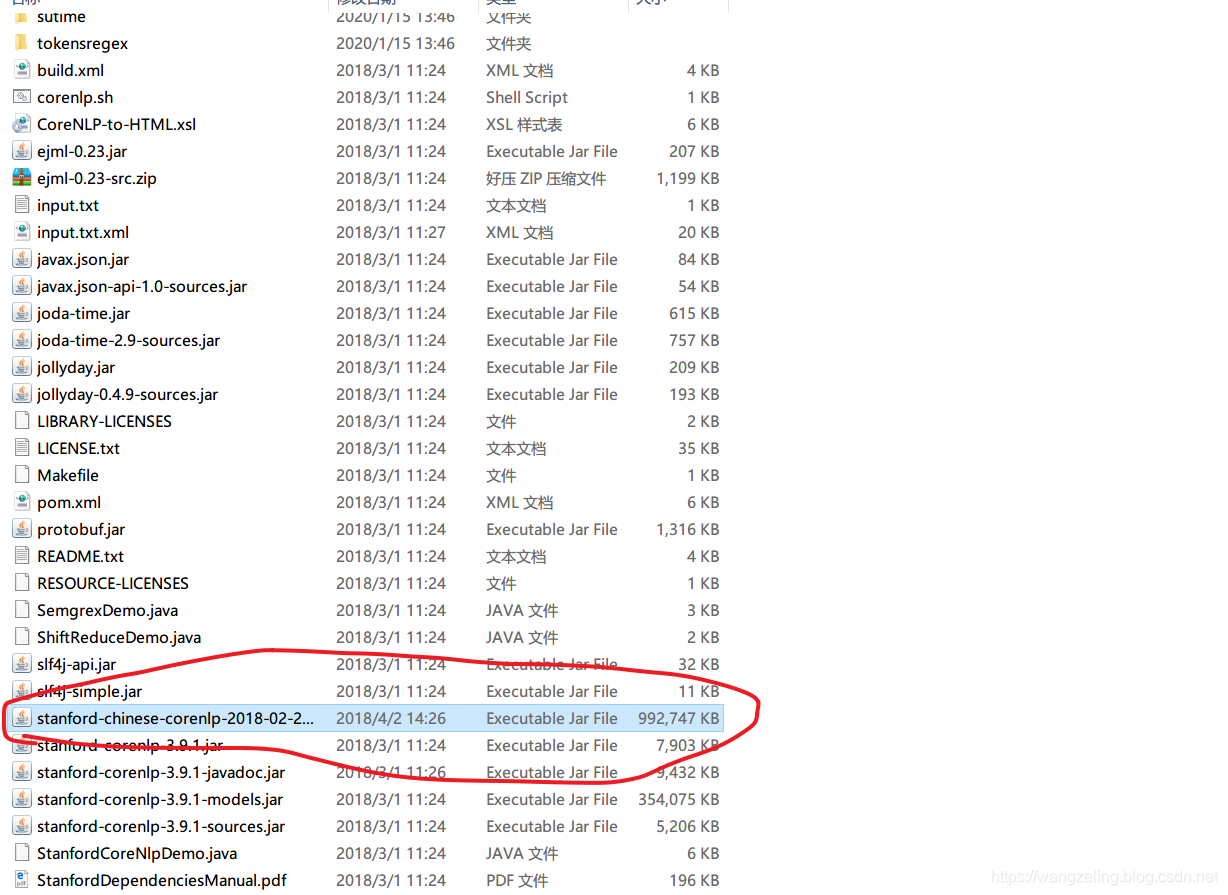
Task: Click the LIBRARY-LICENSES blank file icon
Action: coord(21,421)
